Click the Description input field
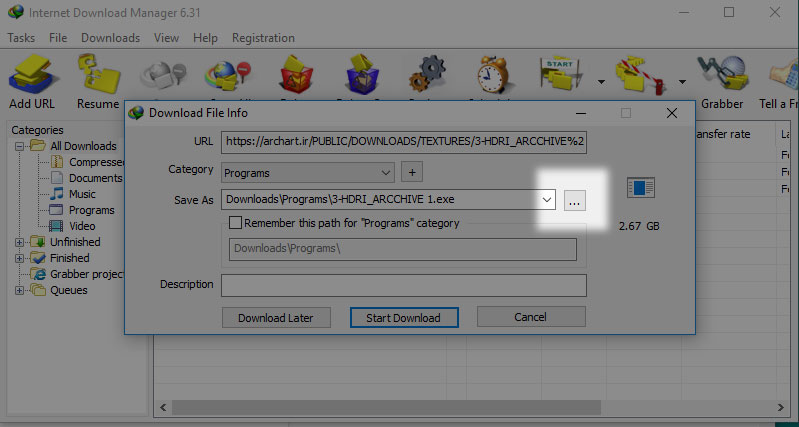The width and height of the screenshot is (799, 427). (404, 285)
